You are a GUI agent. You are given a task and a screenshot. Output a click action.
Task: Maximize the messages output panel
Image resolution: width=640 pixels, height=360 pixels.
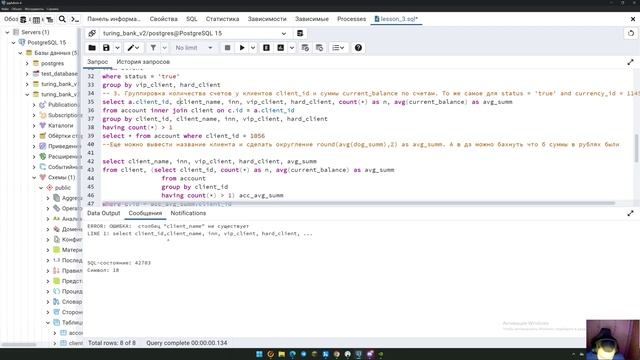pos(631,213)
